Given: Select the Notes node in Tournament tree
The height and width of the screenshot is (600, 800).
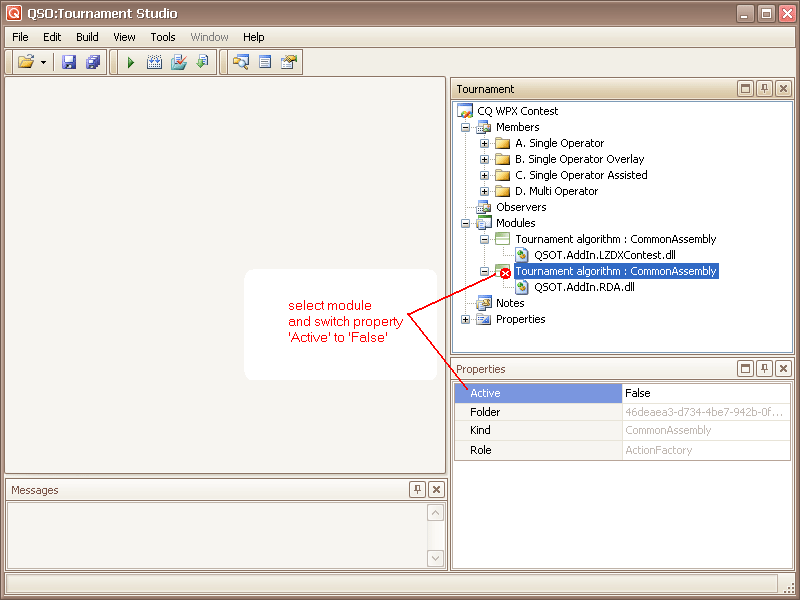Looking at the screenshot, I should (x=510, y=303).
